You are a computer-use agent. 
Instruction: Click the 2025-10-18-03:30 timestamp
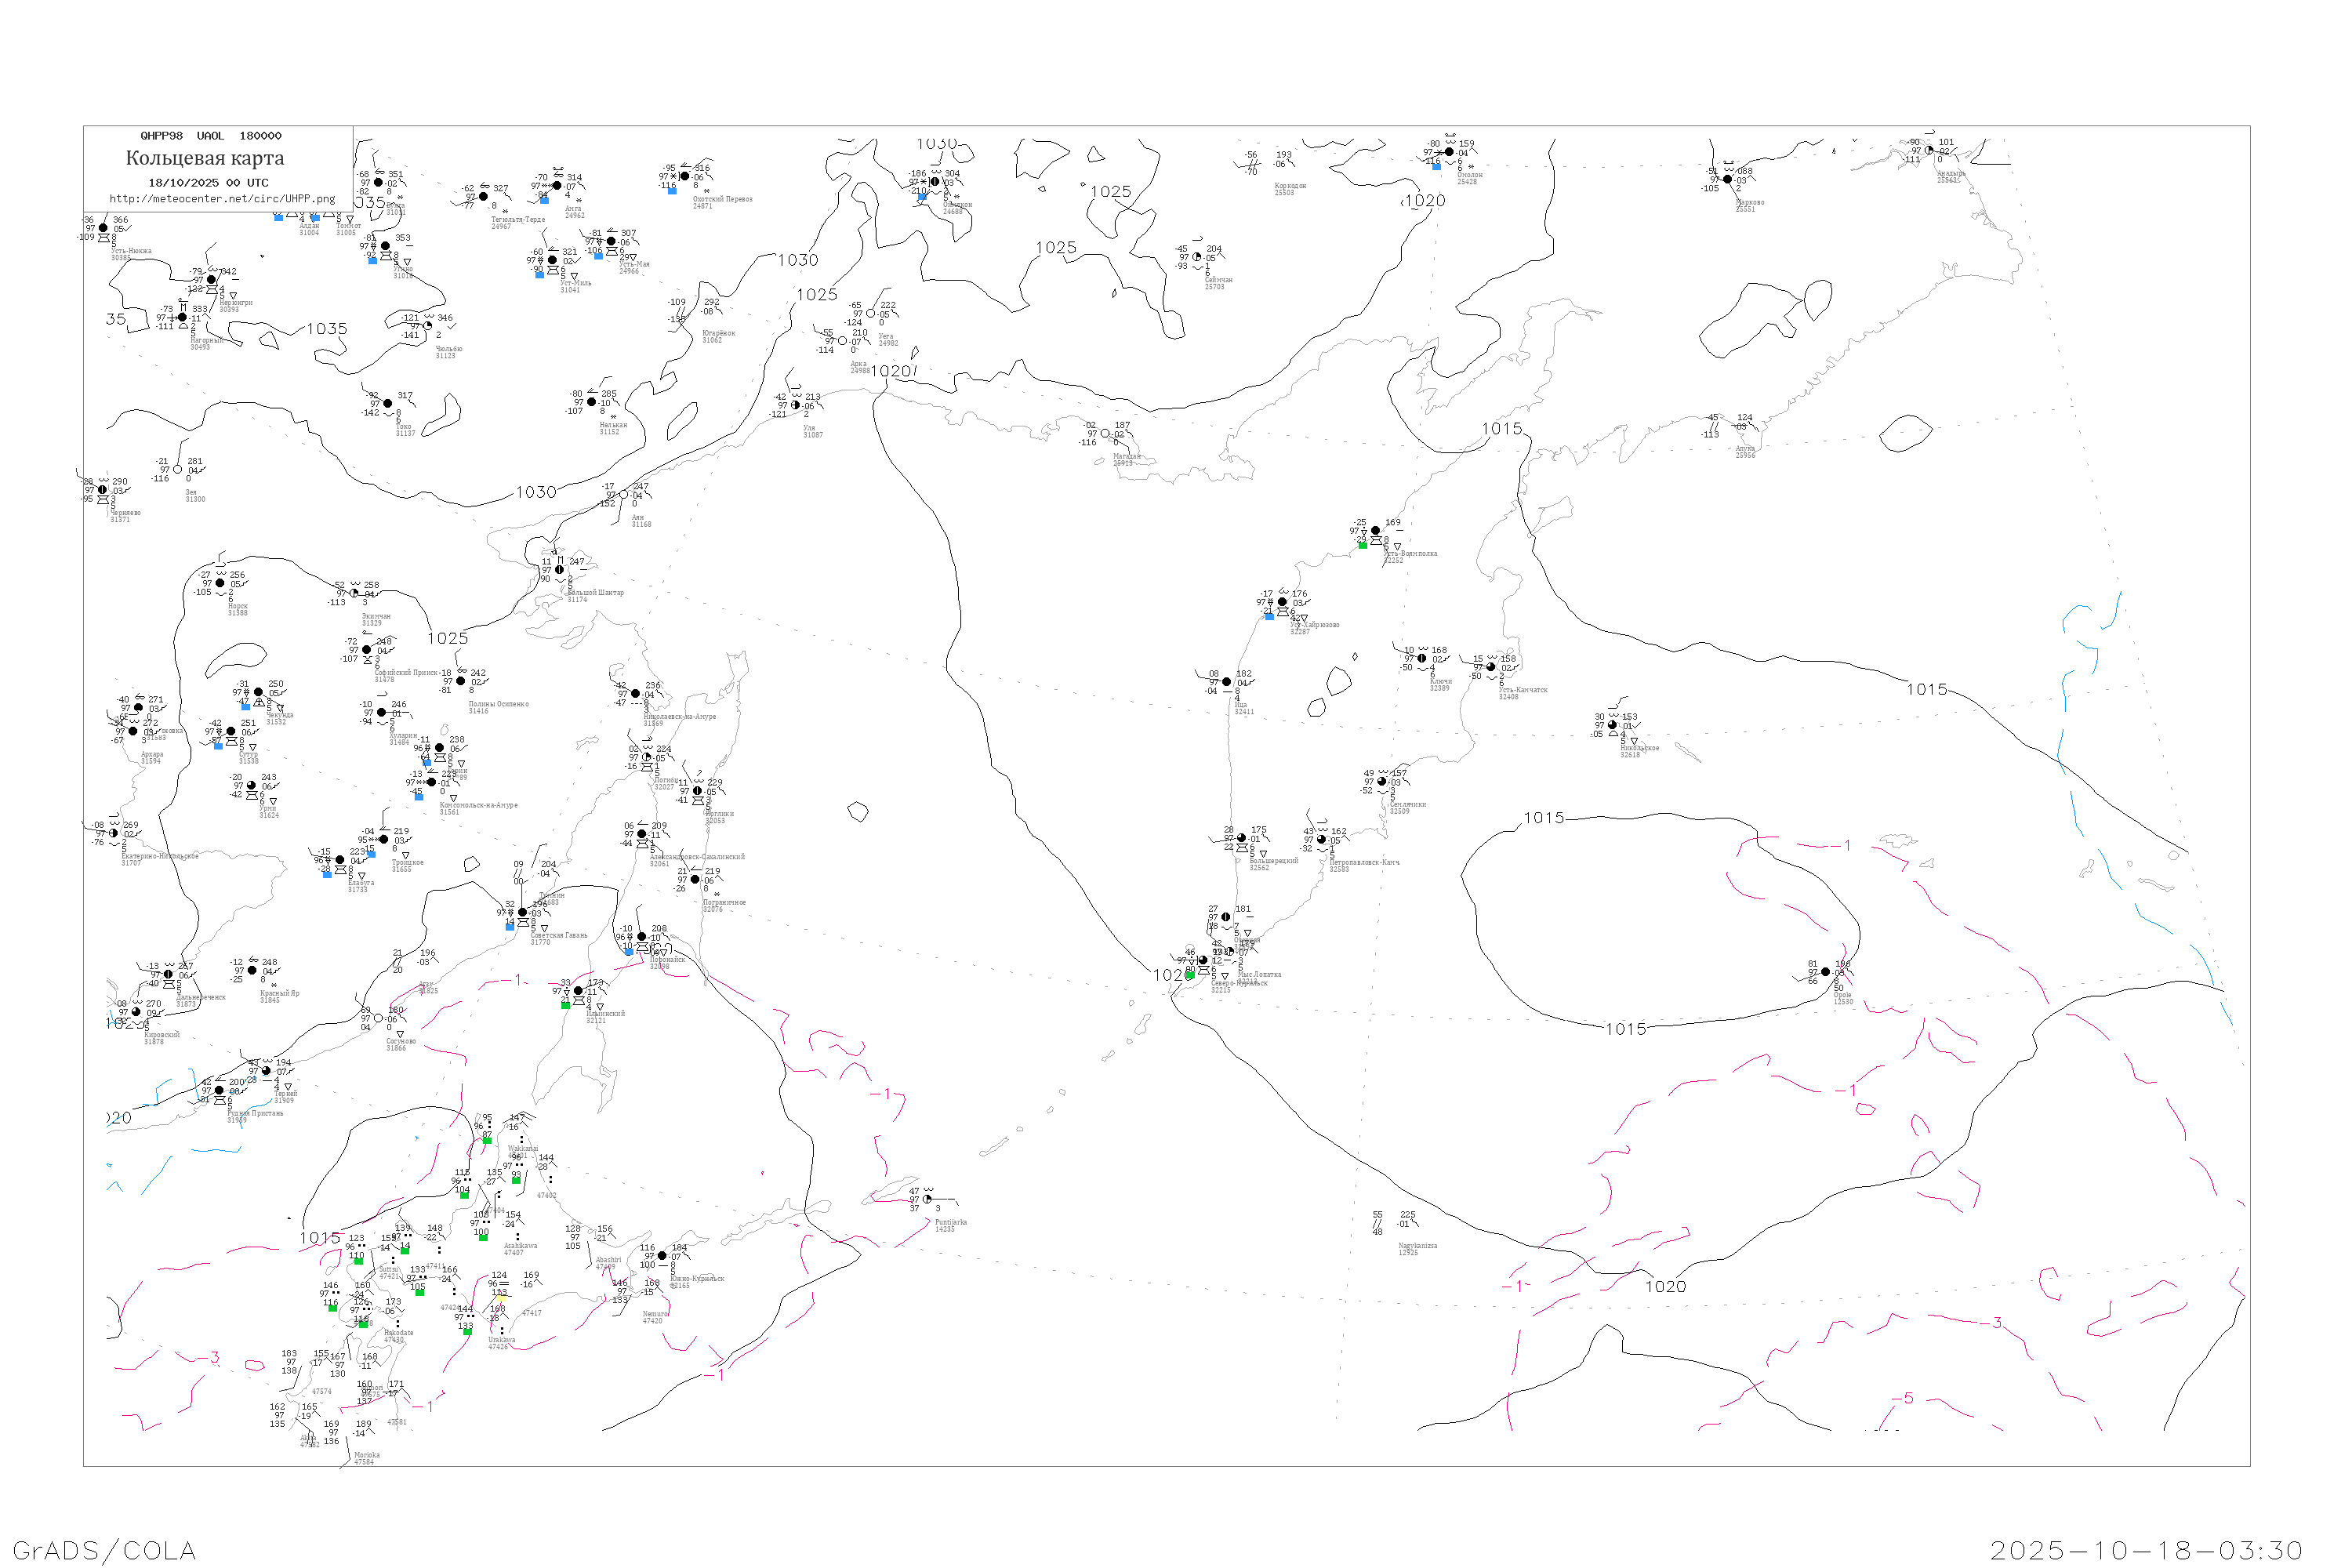(2146, 1550)
